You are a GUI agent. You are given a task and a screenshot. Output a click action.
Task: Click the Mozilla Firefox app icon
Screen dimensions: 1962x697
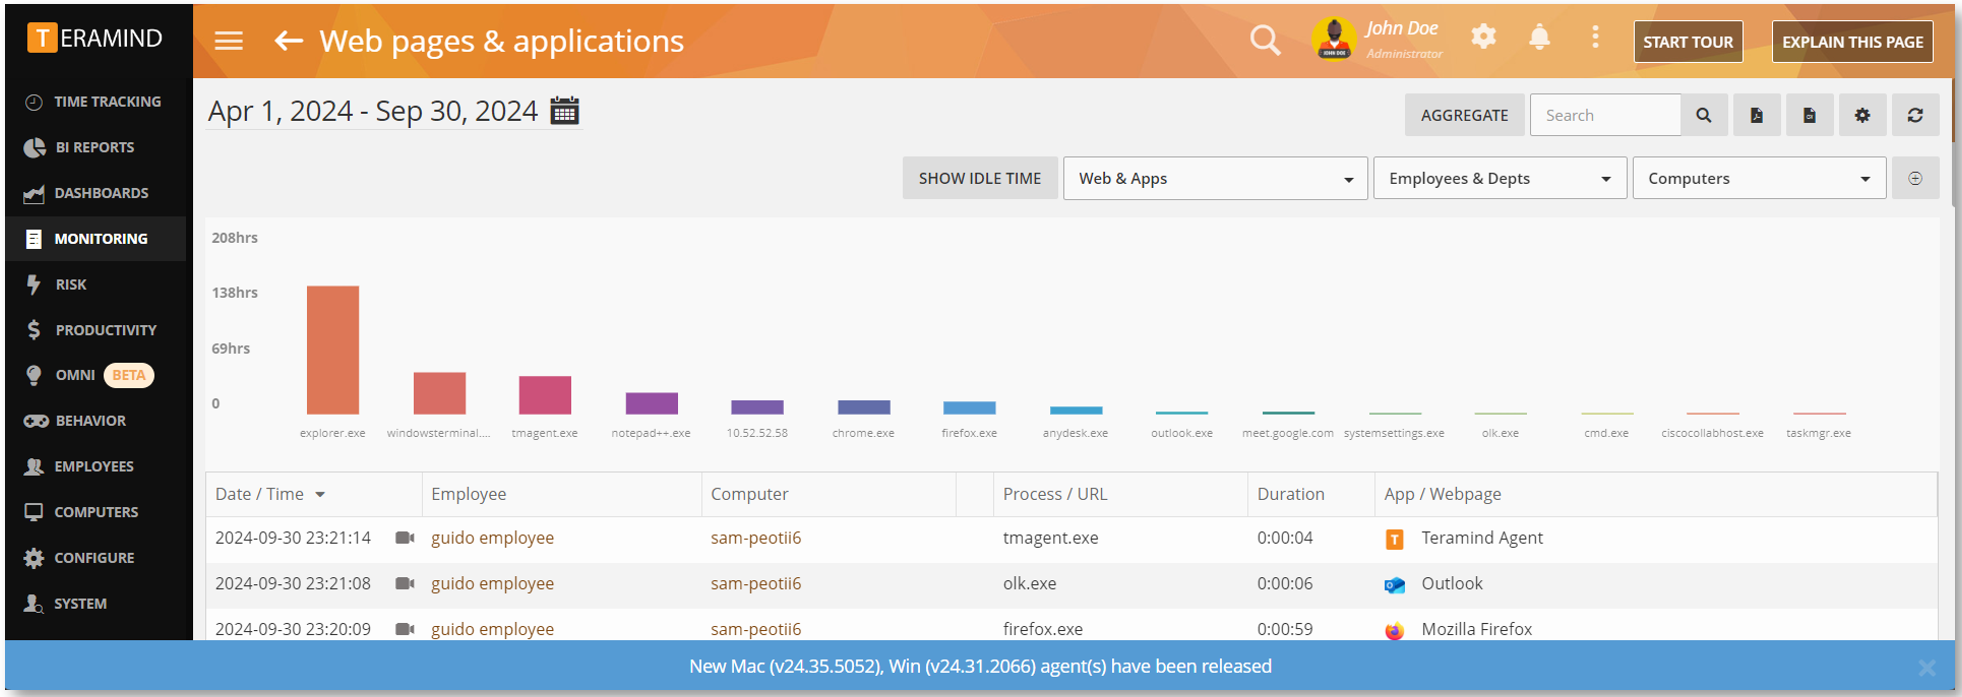(x=1394, y=630)
